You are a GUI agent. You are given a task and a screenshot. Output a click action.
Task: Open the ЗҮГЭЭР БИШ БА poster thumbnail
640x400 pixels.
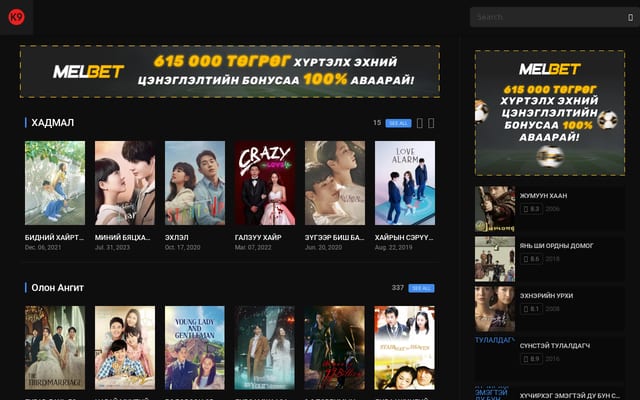(x=335, y=183)
